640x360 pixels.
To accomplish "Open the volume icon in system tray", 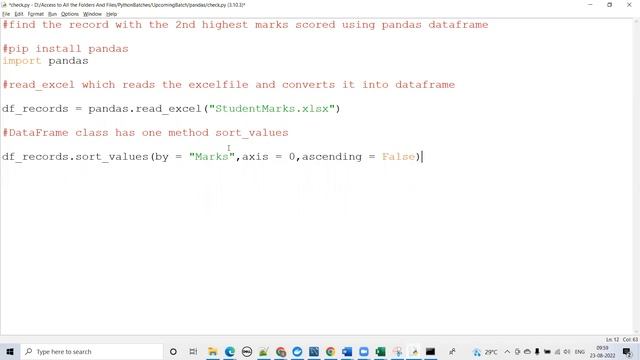I will coord(567,351).
